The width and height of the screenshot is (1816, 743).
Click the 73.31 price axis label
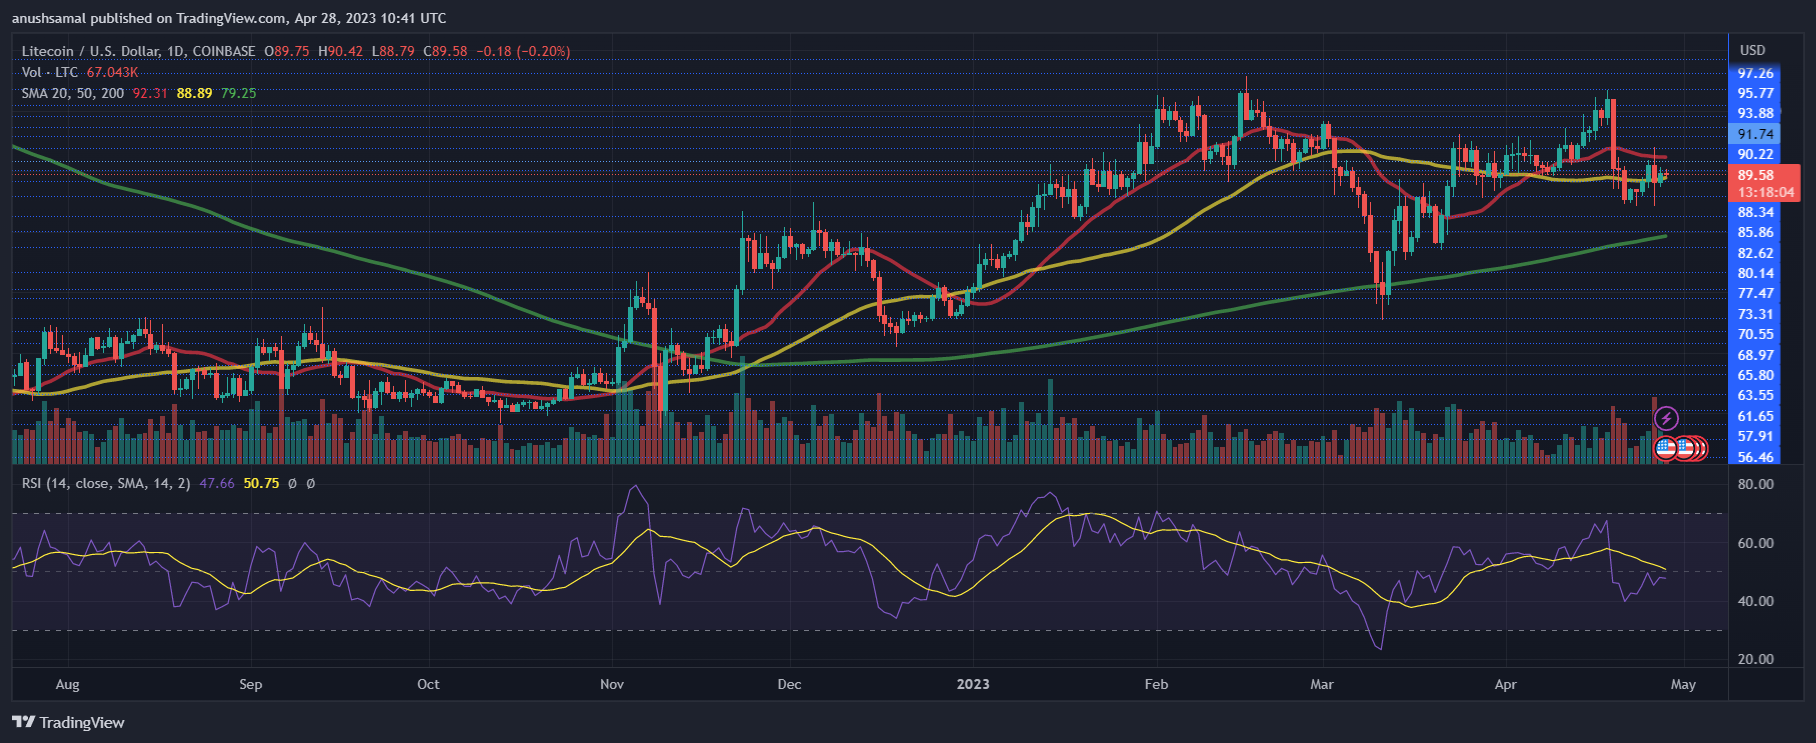[1755, 314]
